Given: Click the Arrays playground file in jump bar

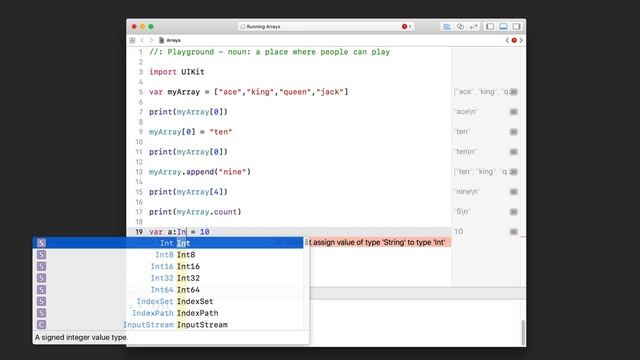Looking at the screenshot, I should 170,40.
